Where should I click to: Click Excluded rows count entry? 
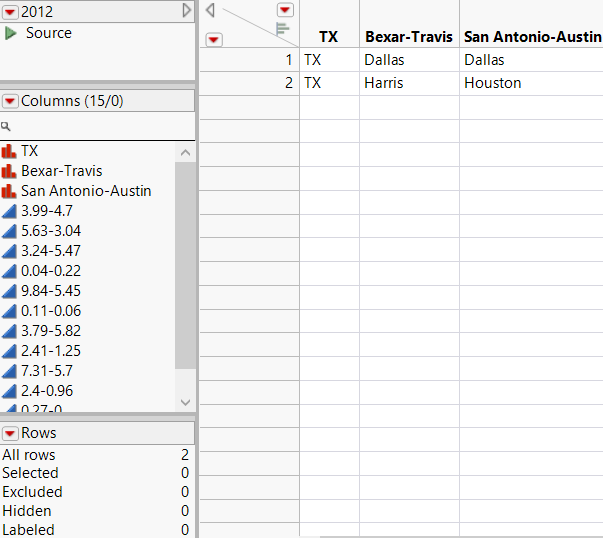pyautogui.click(x=95, y=492)
